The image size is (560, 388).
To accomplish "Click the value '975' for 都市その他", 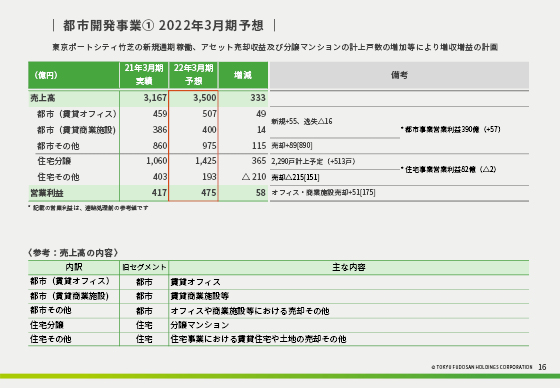I will coord(209,146).
